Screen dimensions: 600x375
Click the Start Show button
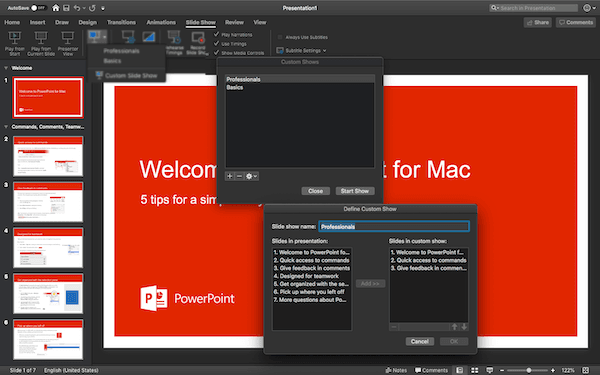point(355,191)
